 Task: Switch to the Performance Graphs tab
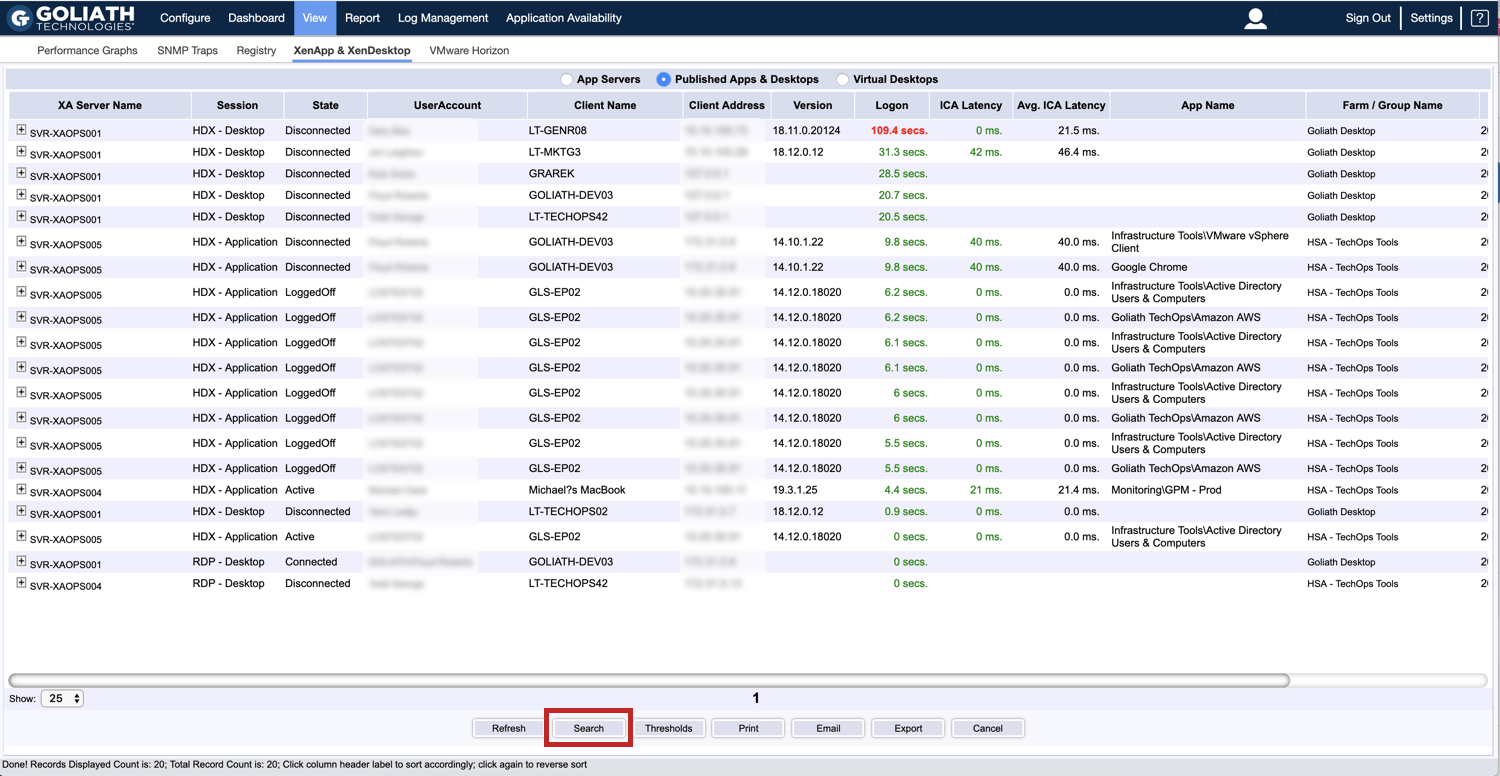click(87, 50)
